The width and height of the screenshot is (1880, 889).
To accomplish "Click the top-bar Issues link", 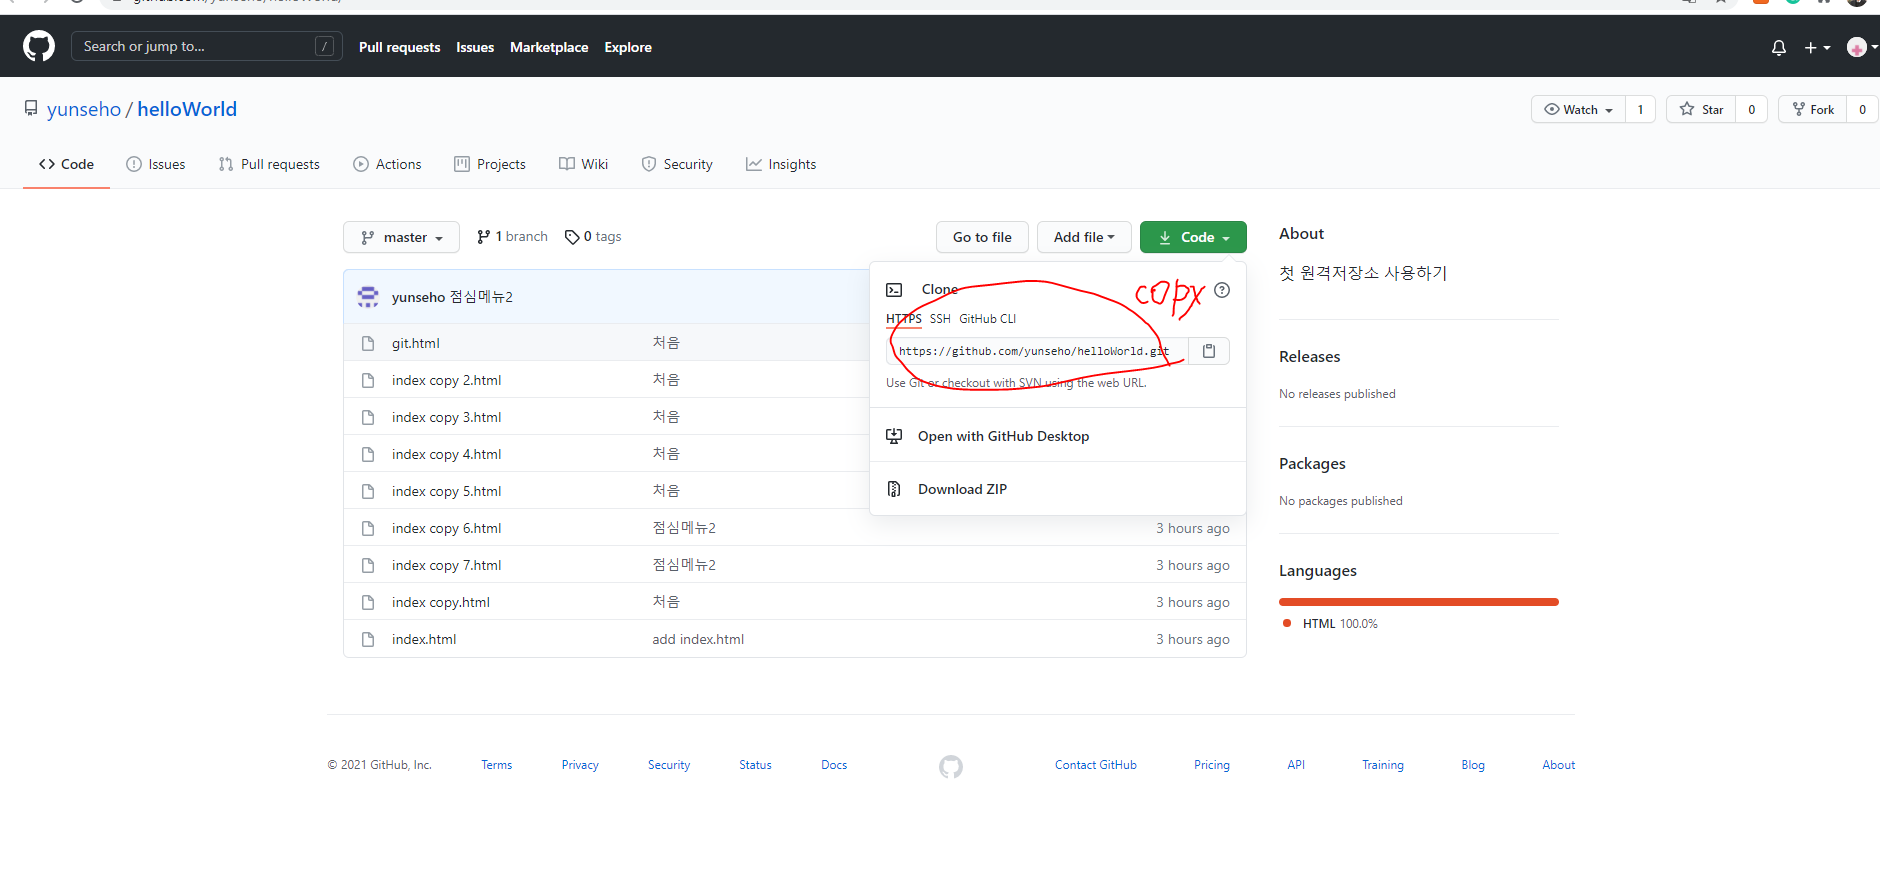I will coord(475,47).
